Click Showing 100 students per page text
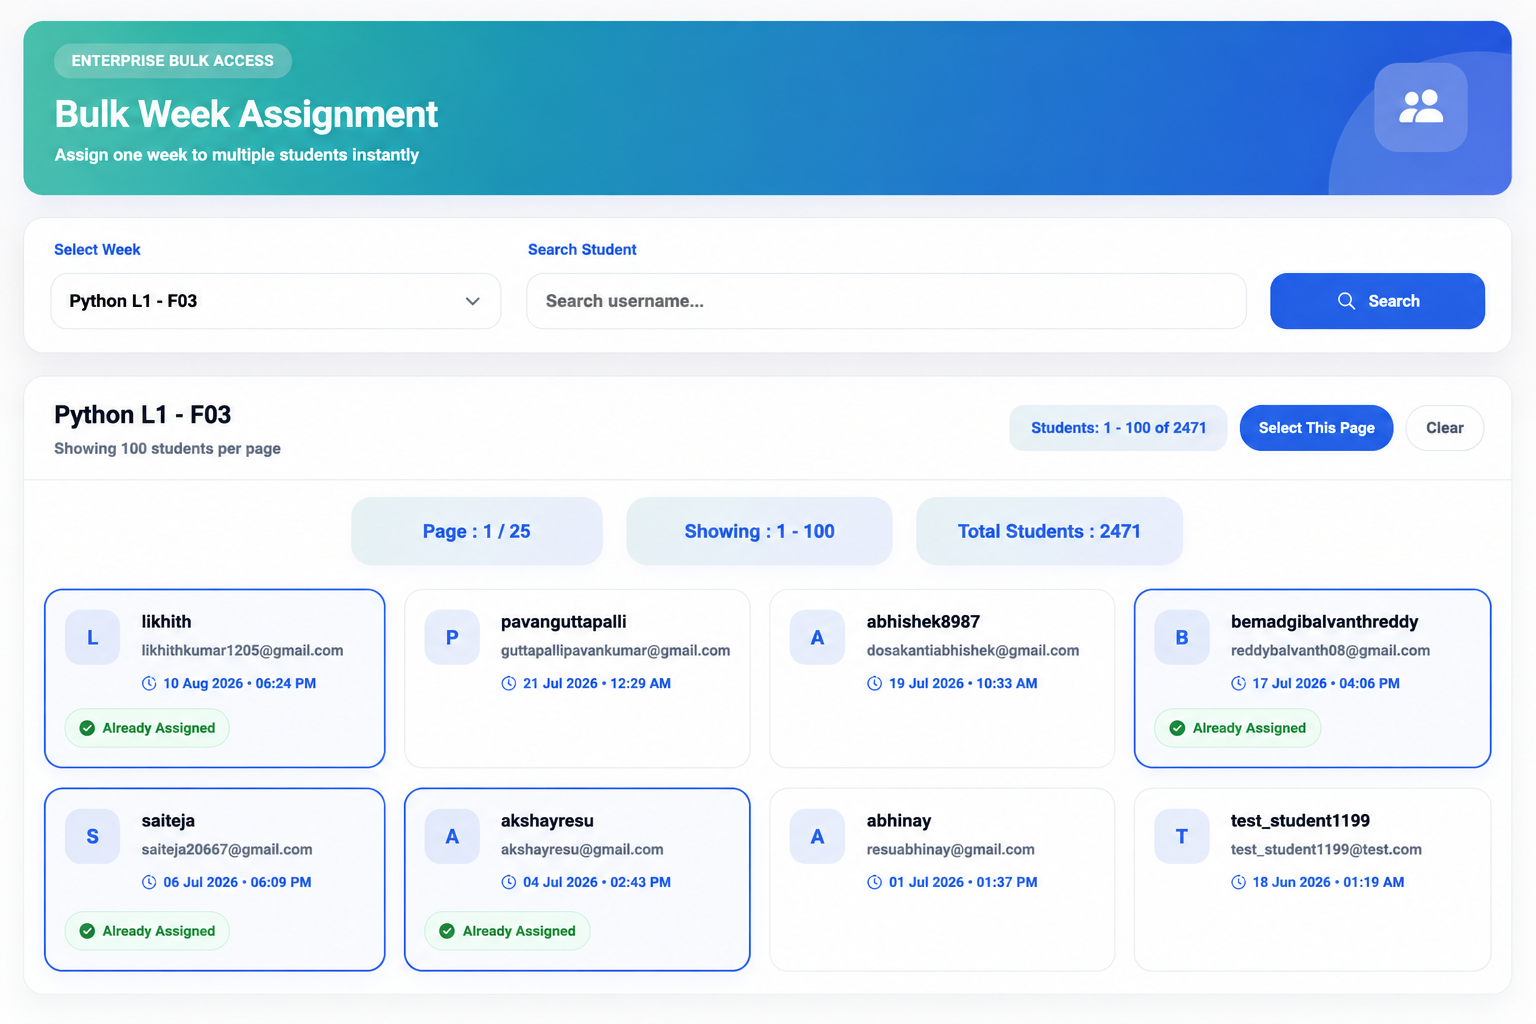Viewport: 1536px width, 1024px height. click(167, 449)
